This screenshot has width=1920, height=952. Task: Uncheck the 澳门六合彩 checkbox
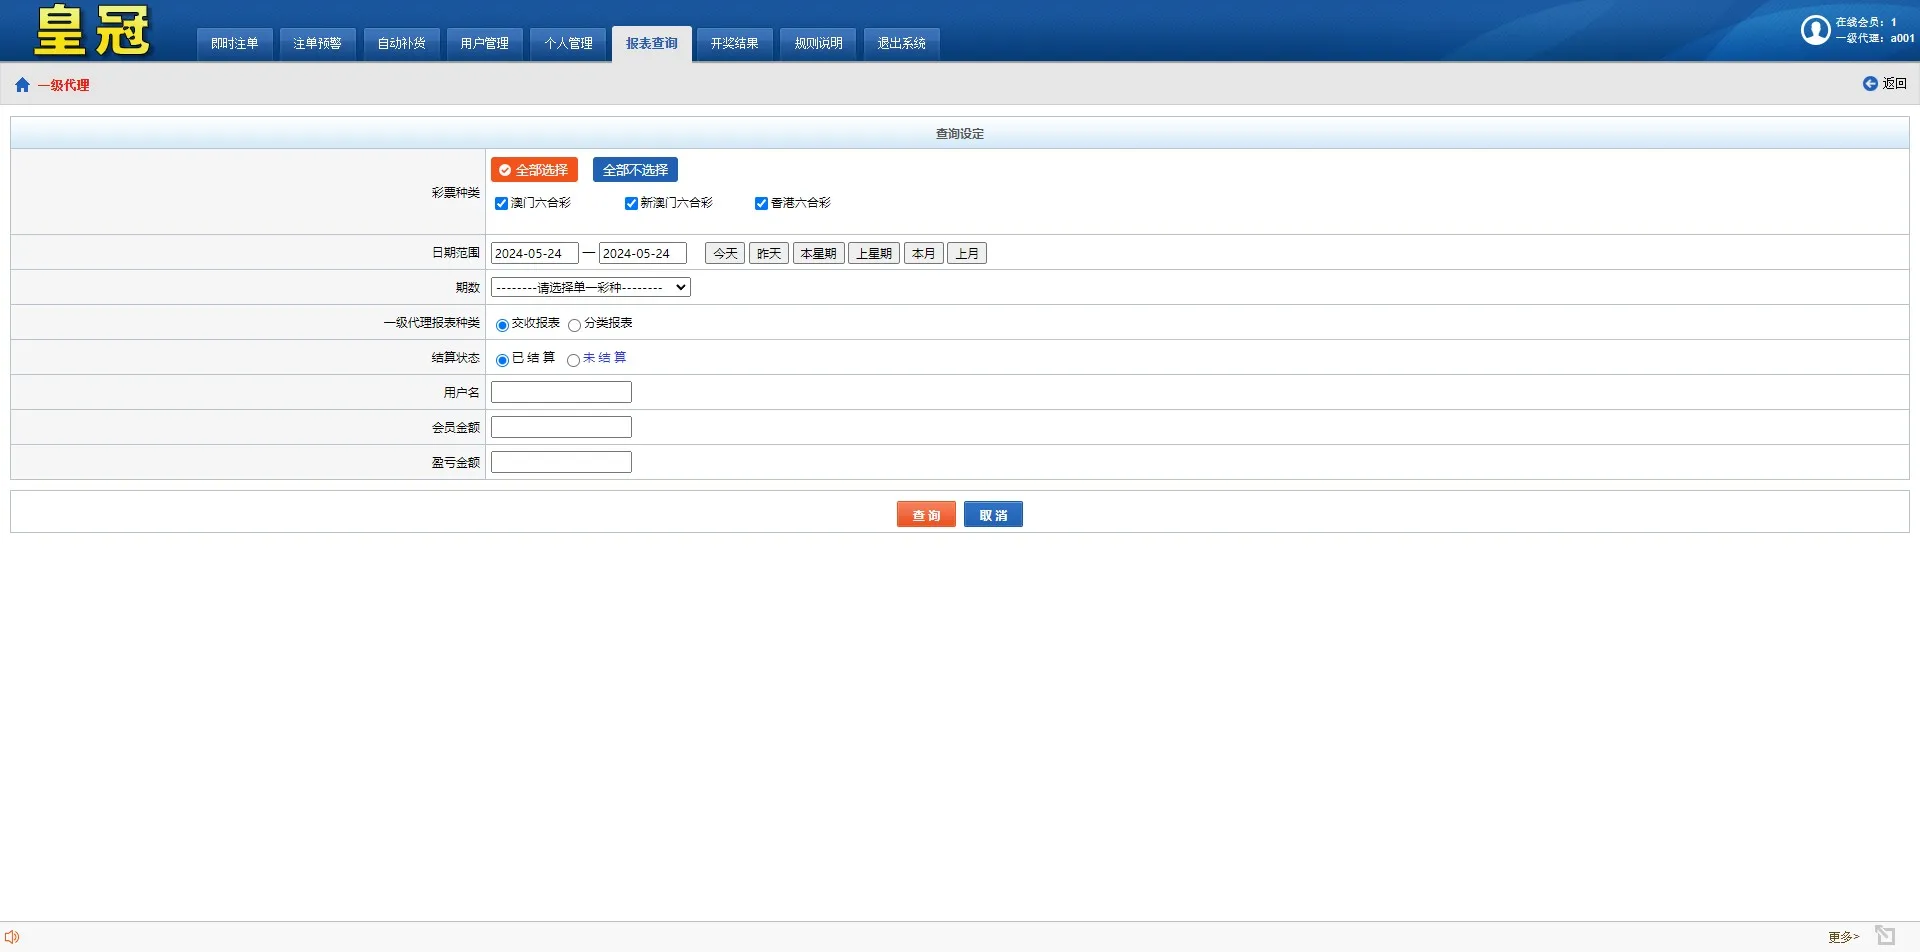point(502,204)
